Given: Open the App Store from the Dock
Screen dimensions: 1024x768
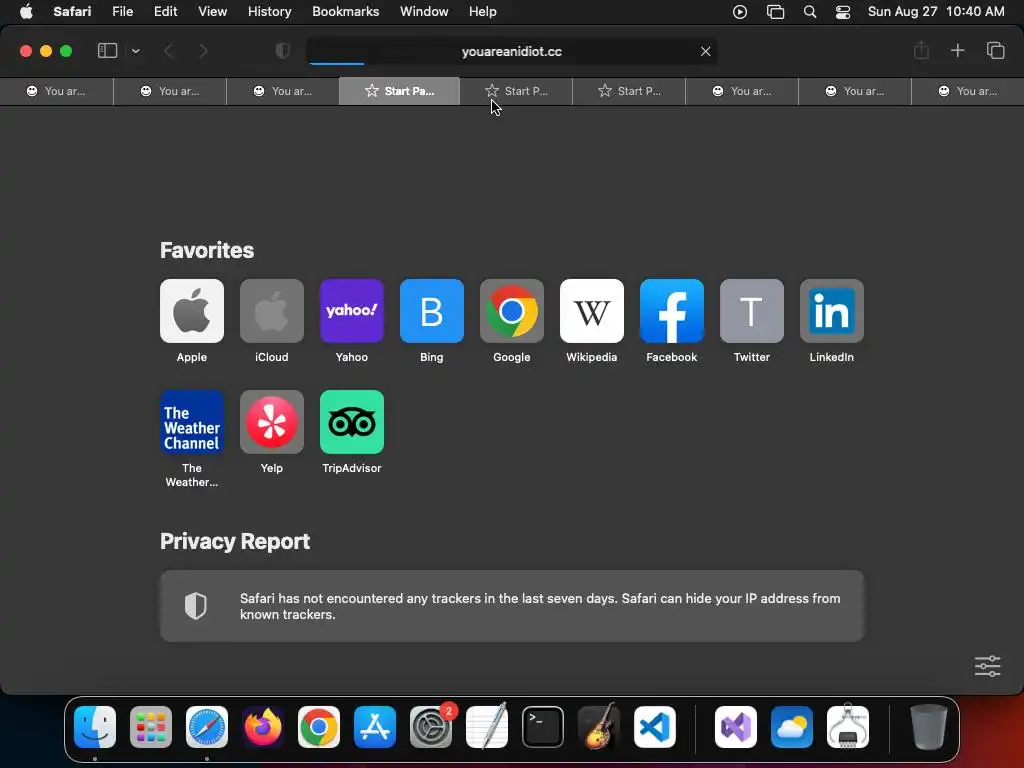Looking at the screenshot, I should (x=375, y=727).
